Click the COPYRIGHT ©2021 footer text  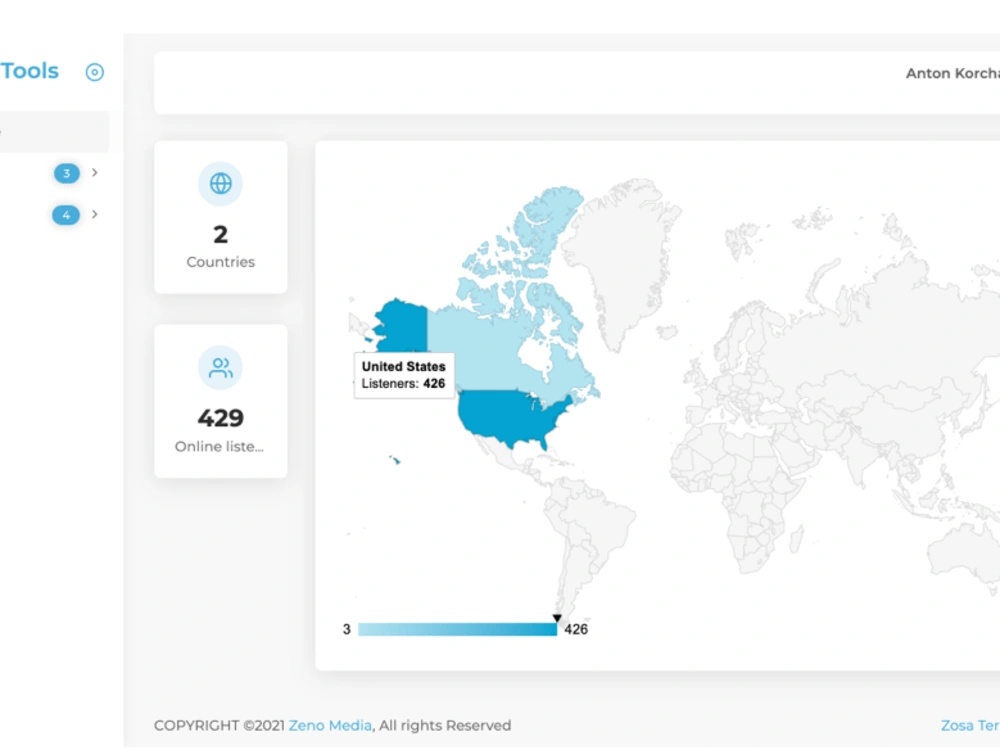point(219,726)
